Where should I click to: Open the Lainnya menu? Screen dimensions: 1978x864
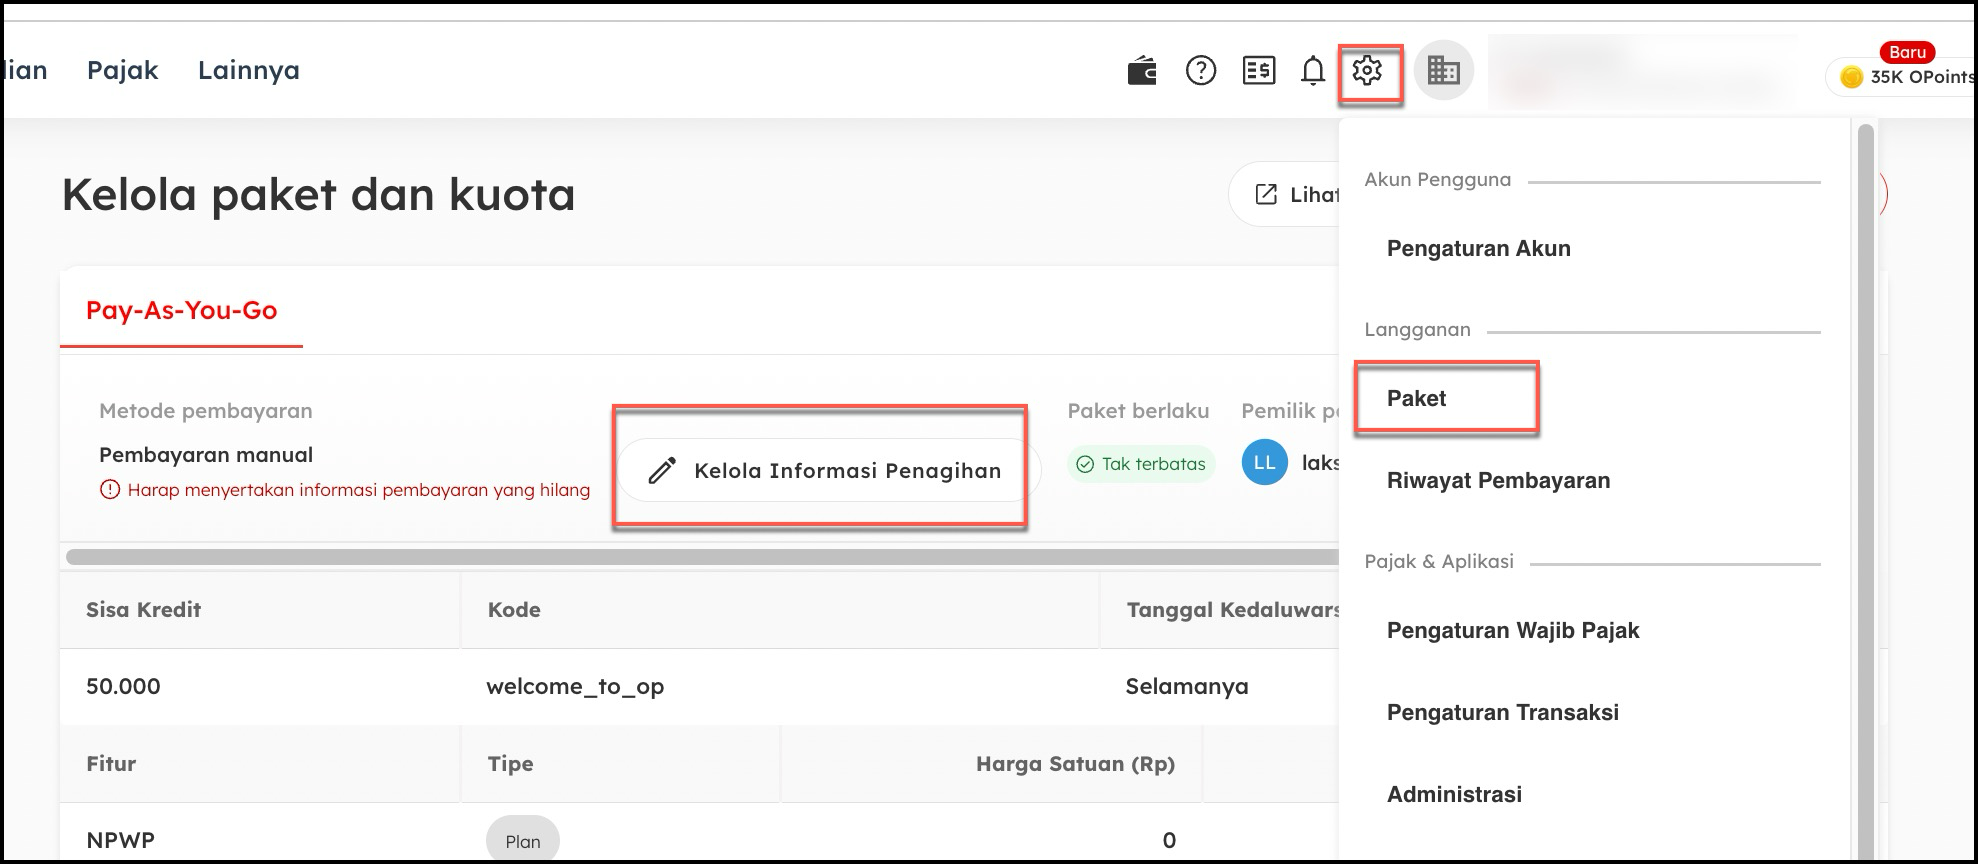point(248,71)
